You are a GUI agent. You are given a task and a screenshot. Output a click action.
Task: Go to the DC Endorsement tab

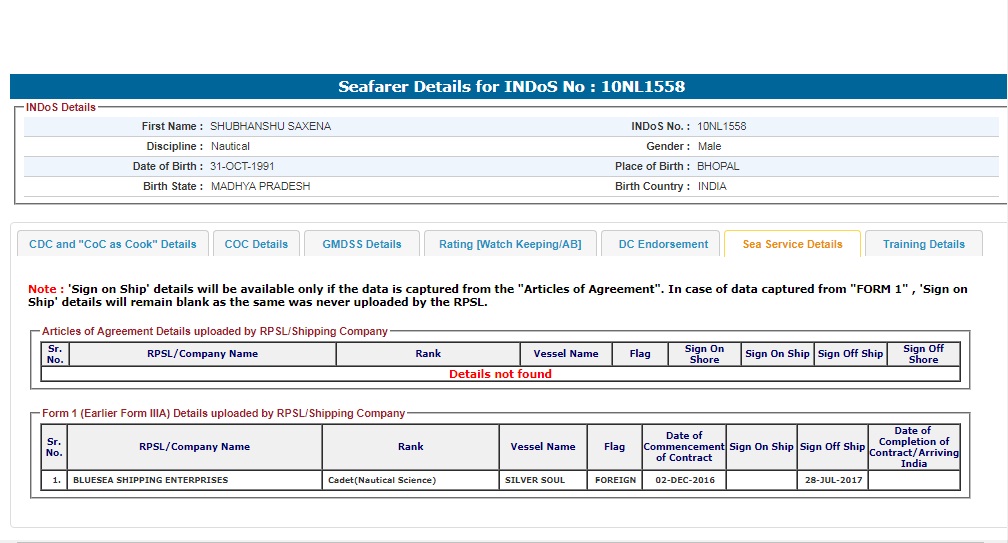tap(663, 244)
